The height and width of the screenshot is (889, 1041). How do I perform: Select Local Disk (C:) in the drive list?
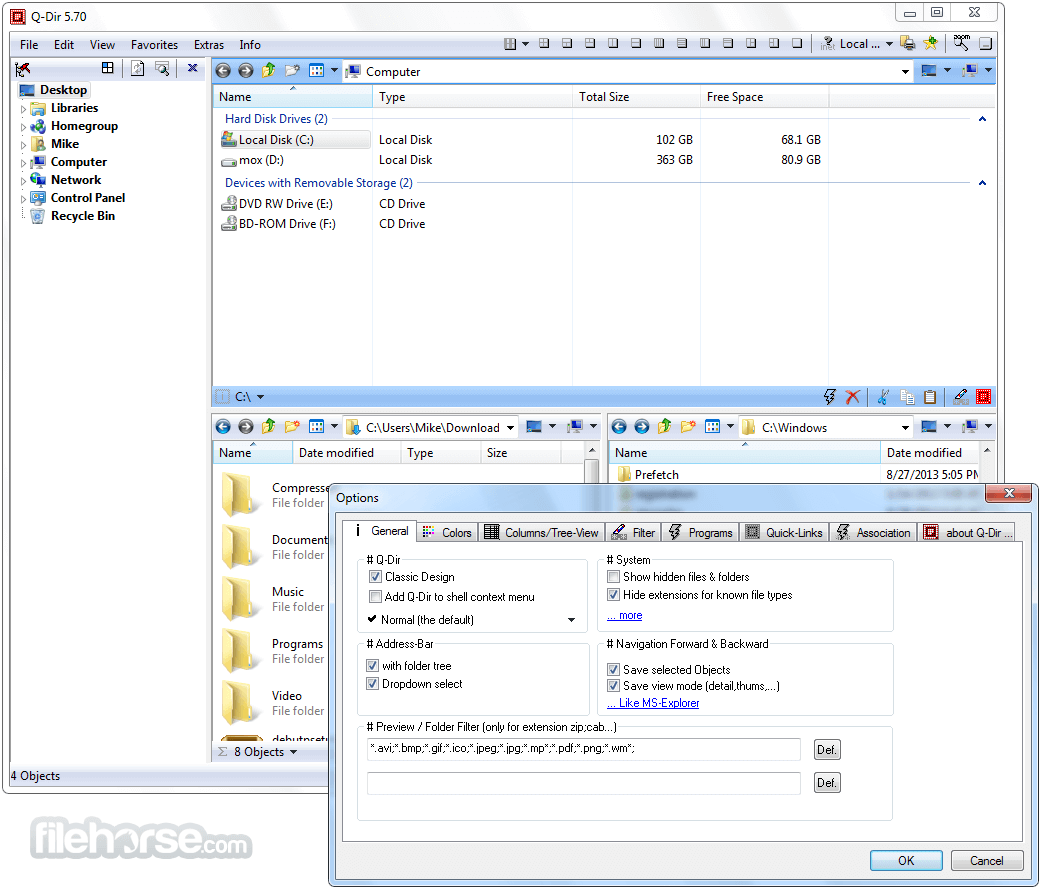295,139
